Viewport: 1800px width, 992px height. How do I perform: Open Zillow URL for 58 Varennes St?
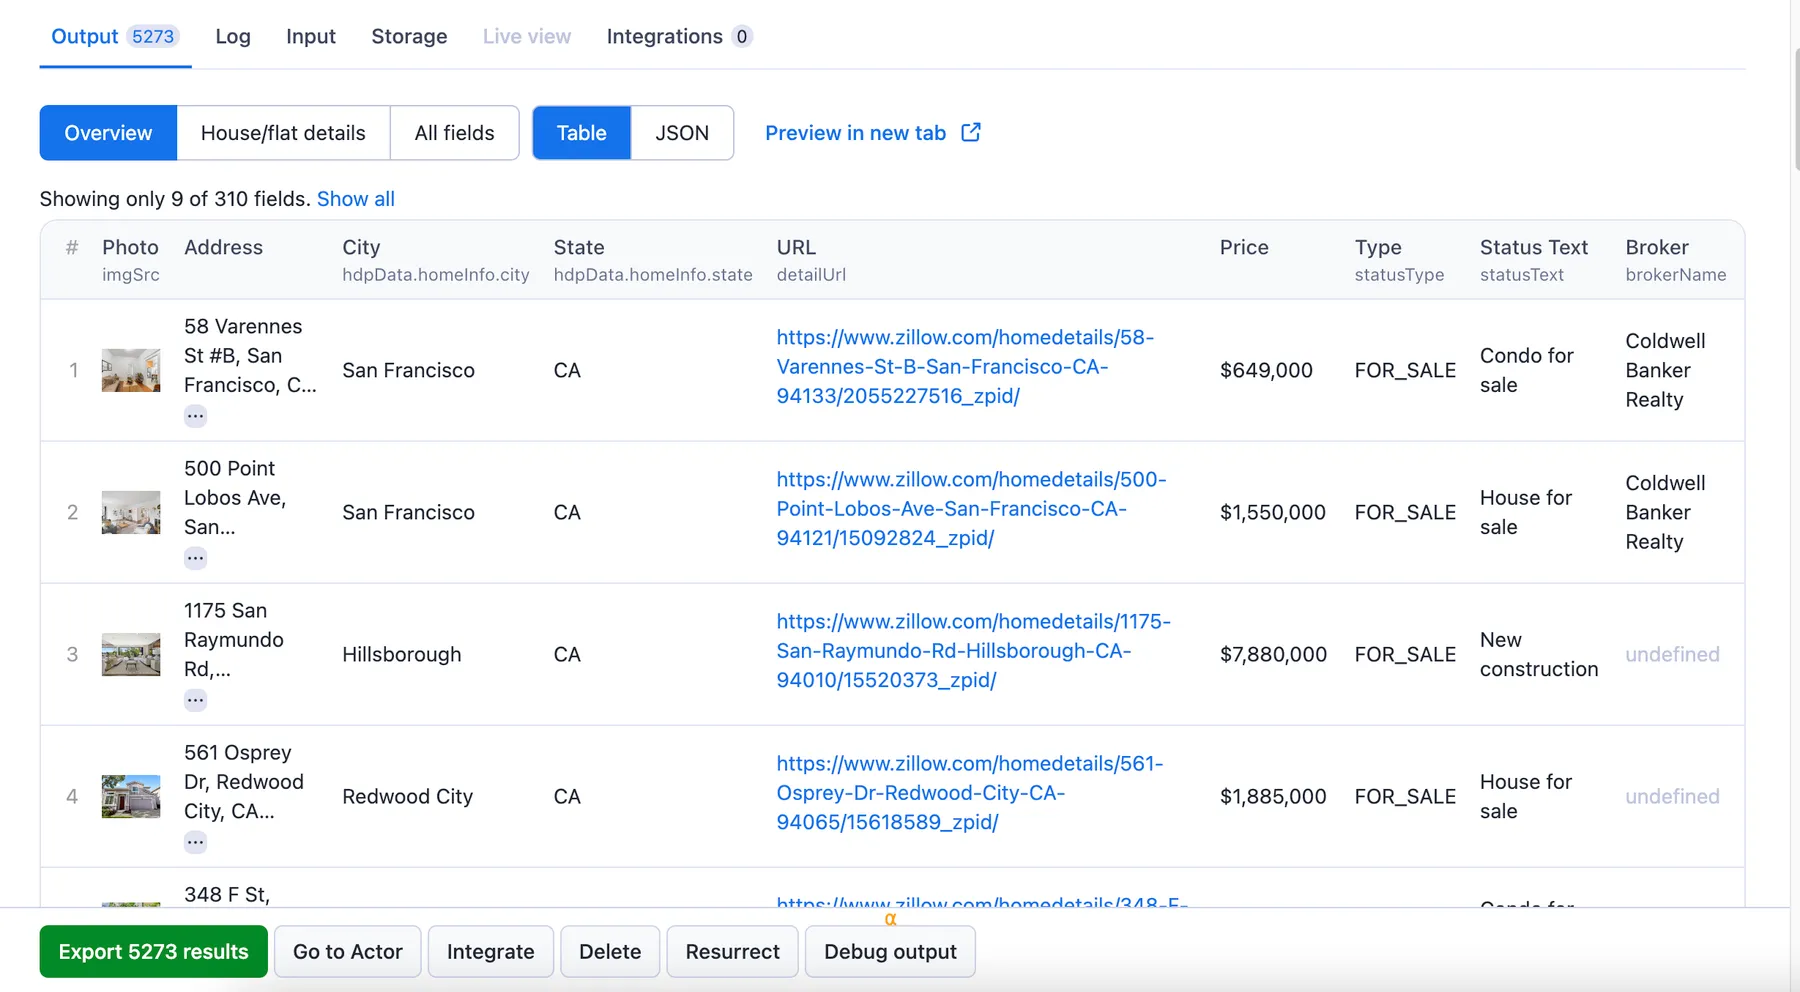pyautogui.click(x=965, y=367)
